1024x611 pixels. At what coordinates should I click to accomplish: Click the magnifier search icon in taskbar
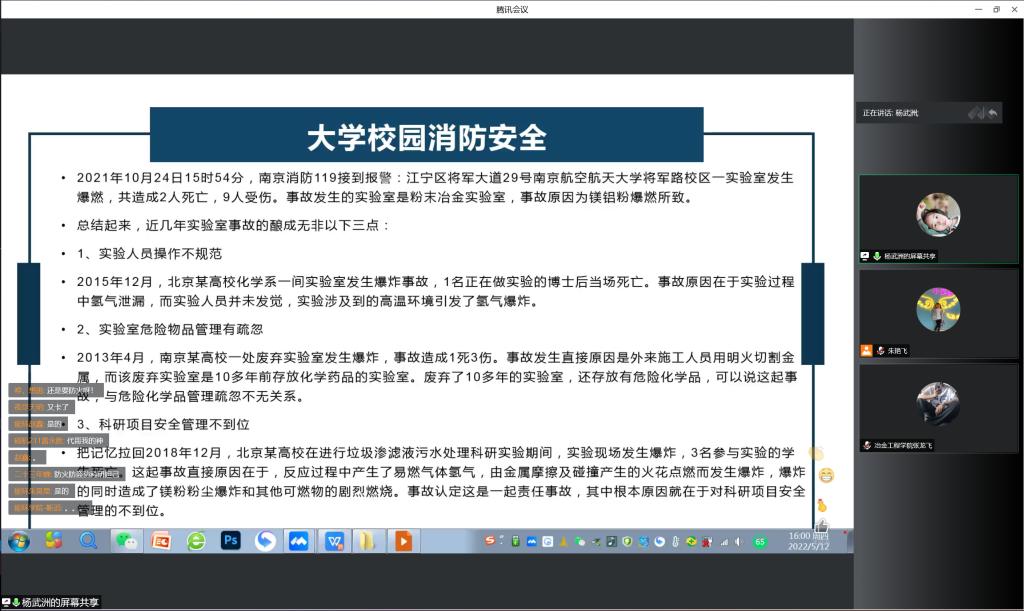88,541
